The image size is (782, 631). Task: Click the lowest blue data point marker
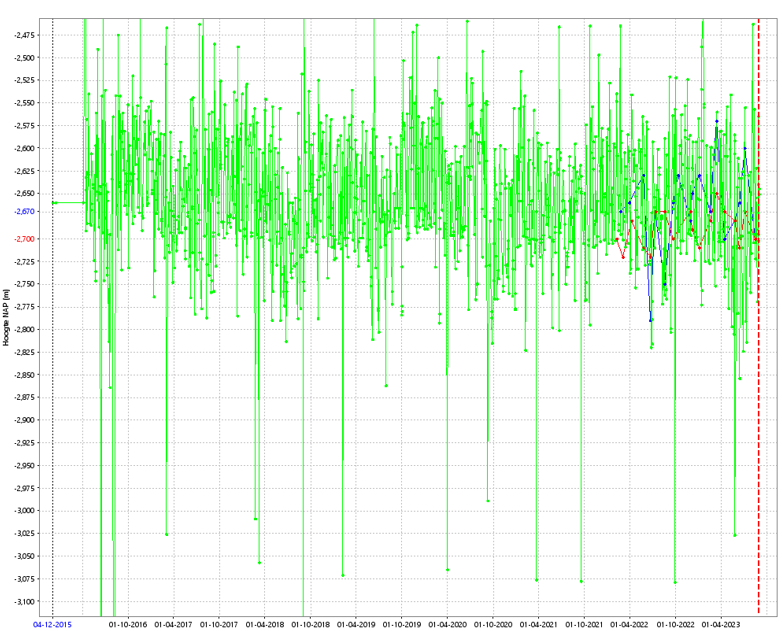coord(650,320)
